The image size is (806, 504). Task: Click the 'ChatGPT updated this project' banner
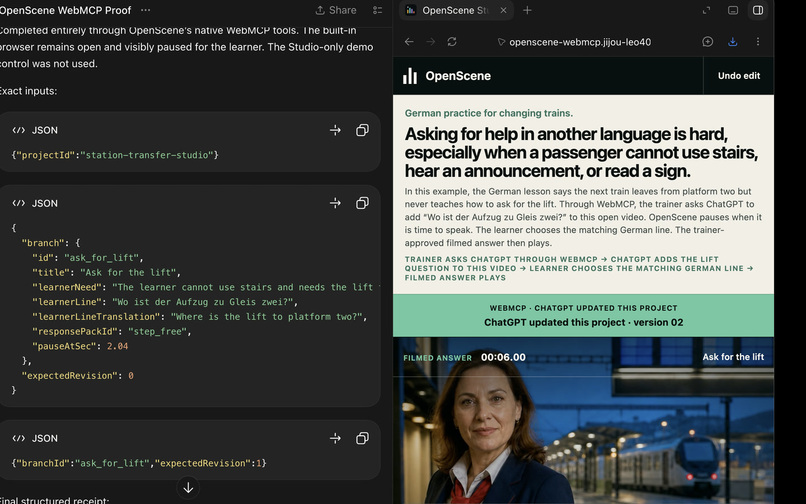point(583,315)
